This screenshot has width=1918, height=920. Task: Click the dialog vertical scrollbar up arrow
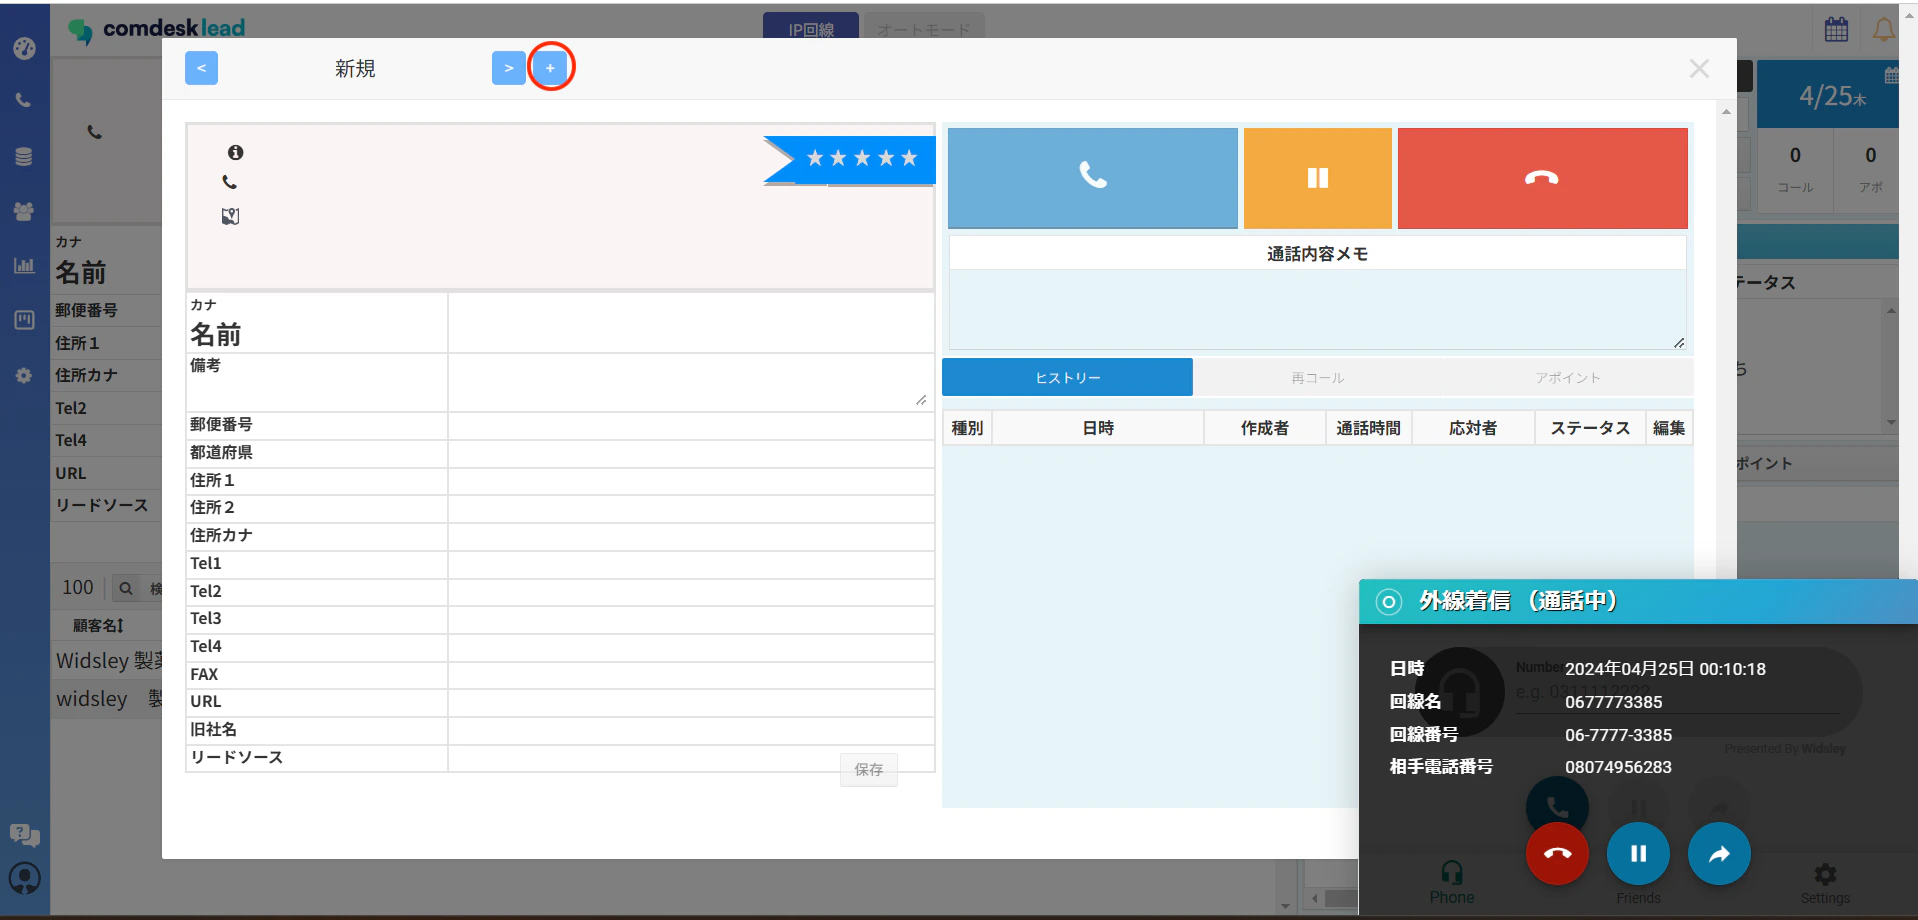(x=1726, y=111)
